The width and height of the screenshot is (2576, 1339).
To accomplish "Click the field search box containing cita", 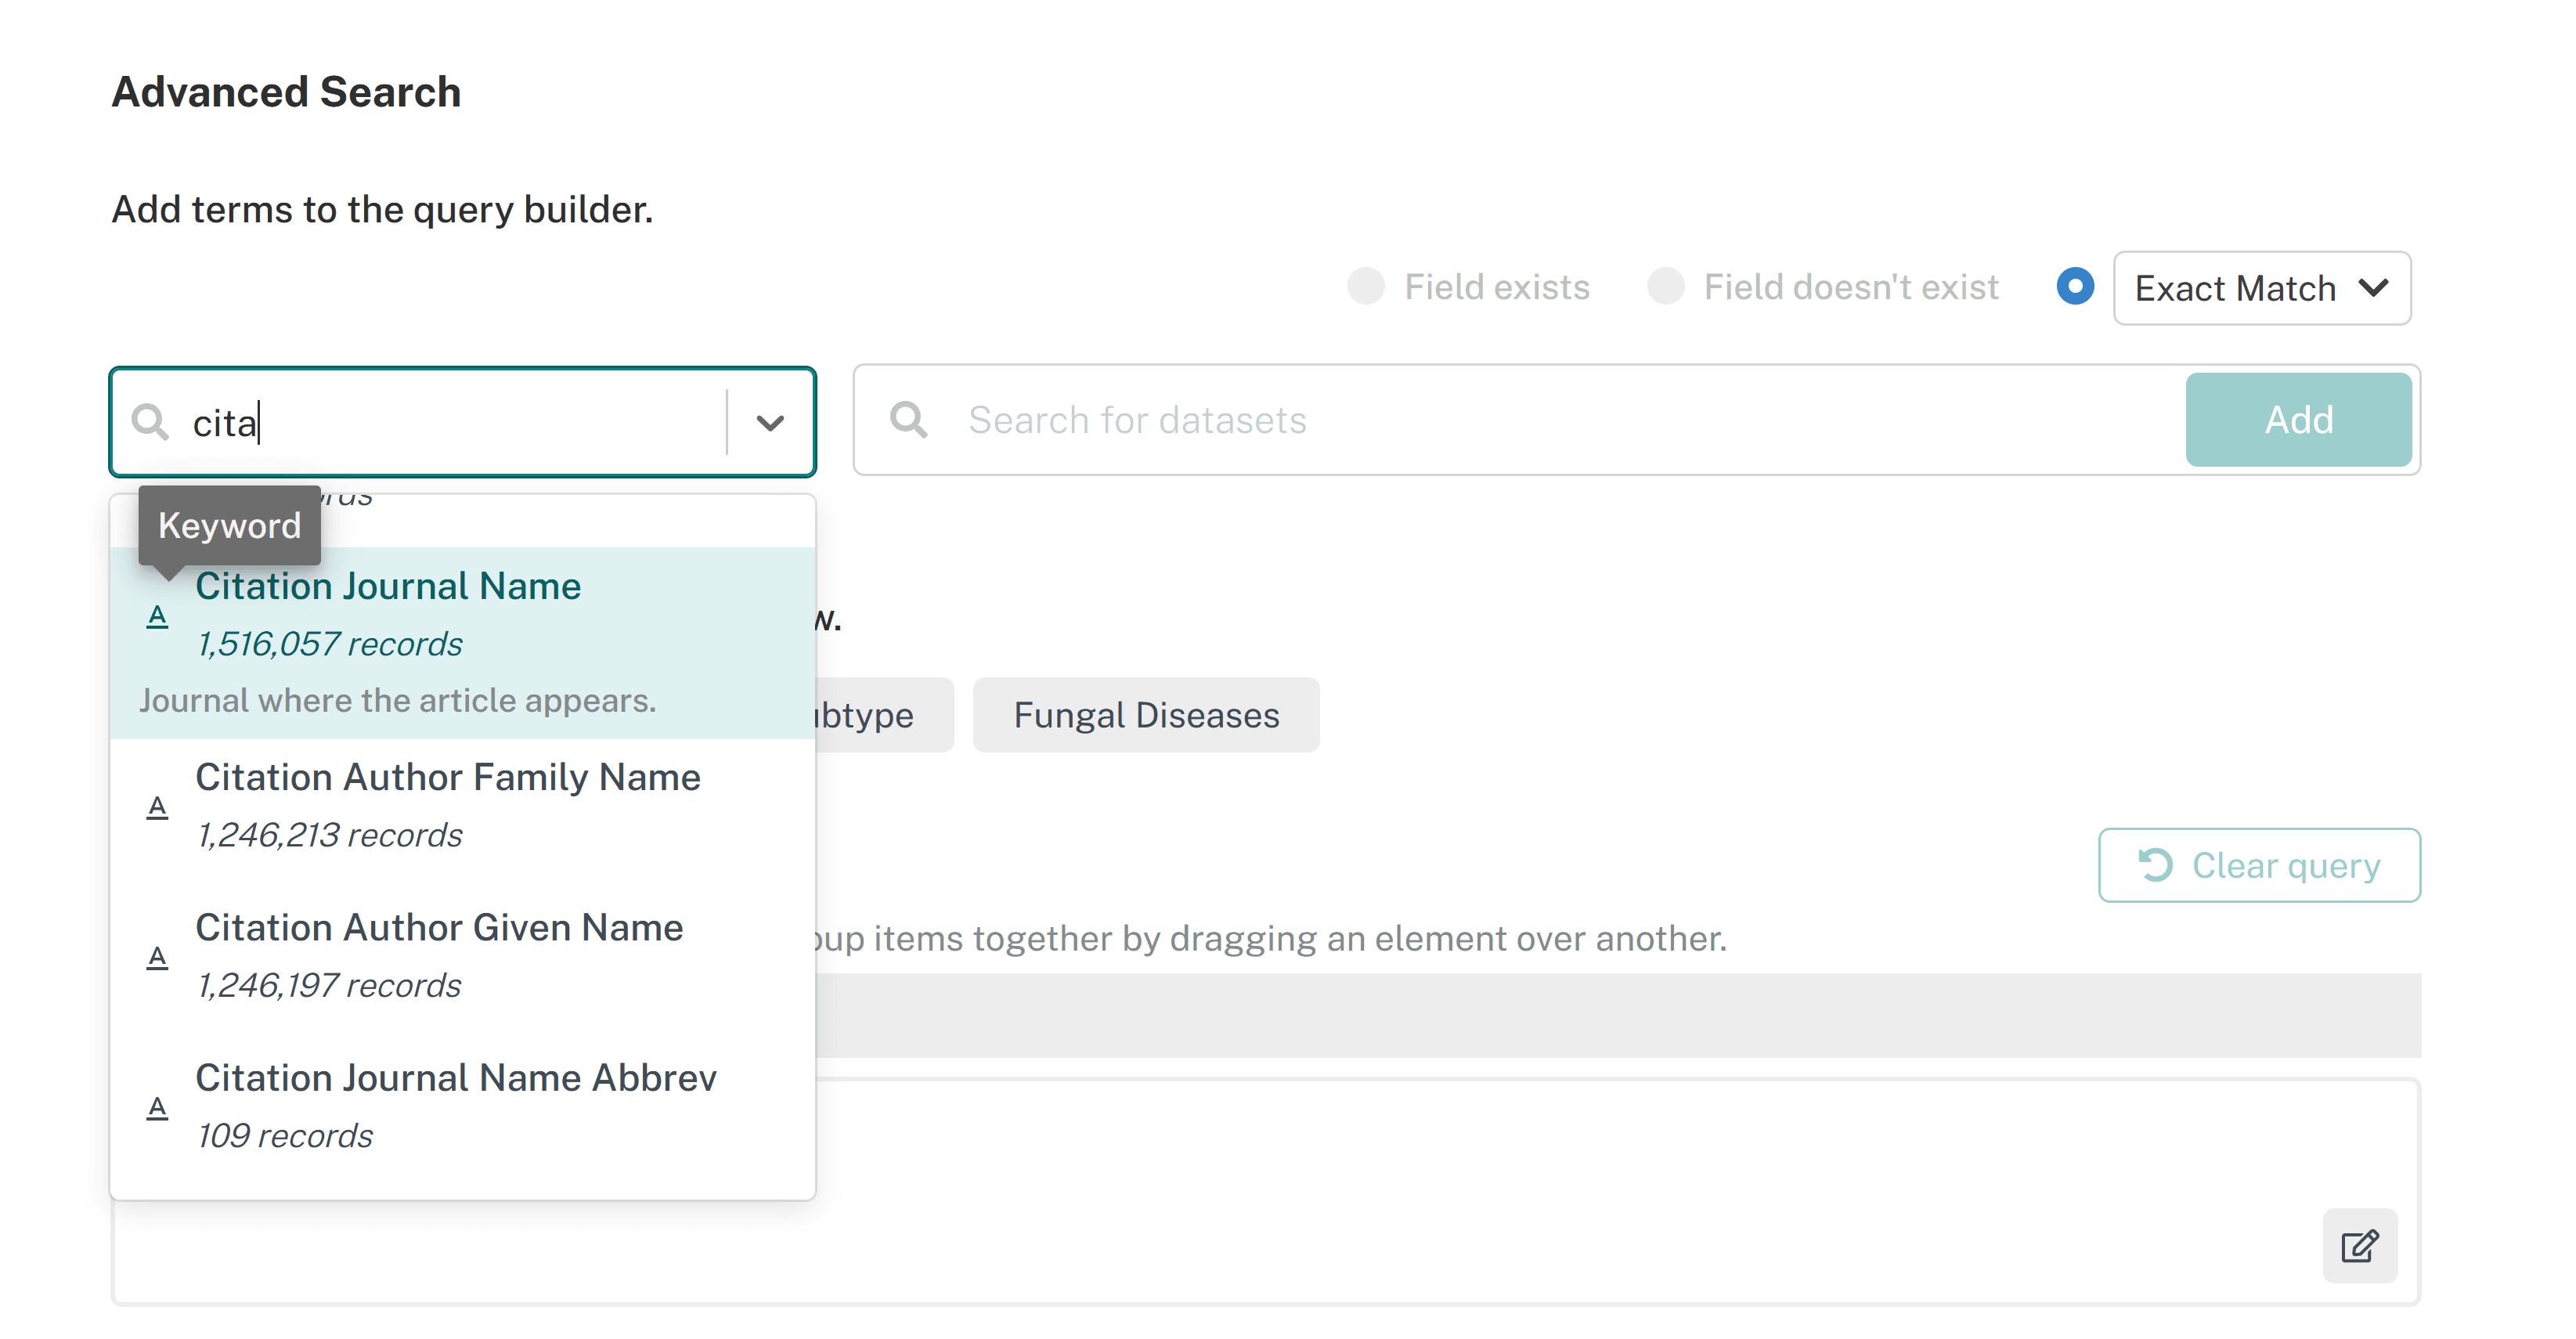I will pos(463,422).
